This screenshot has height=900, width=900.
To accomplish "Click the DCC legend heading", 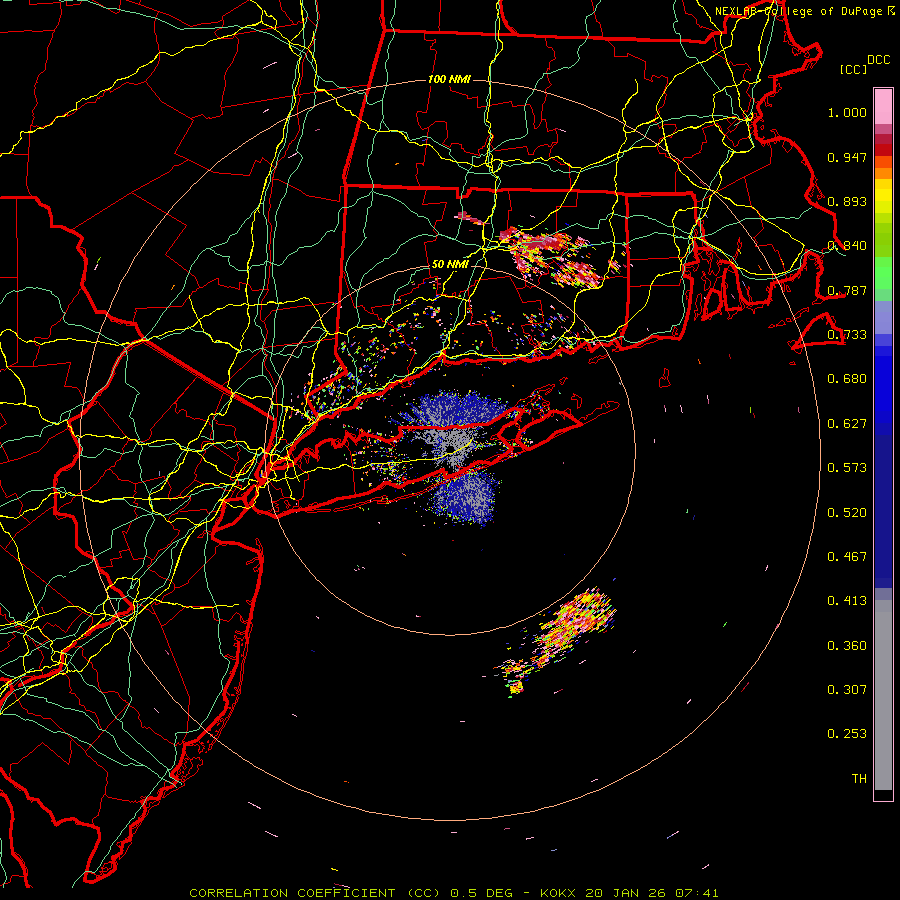I will coord(878,60).
